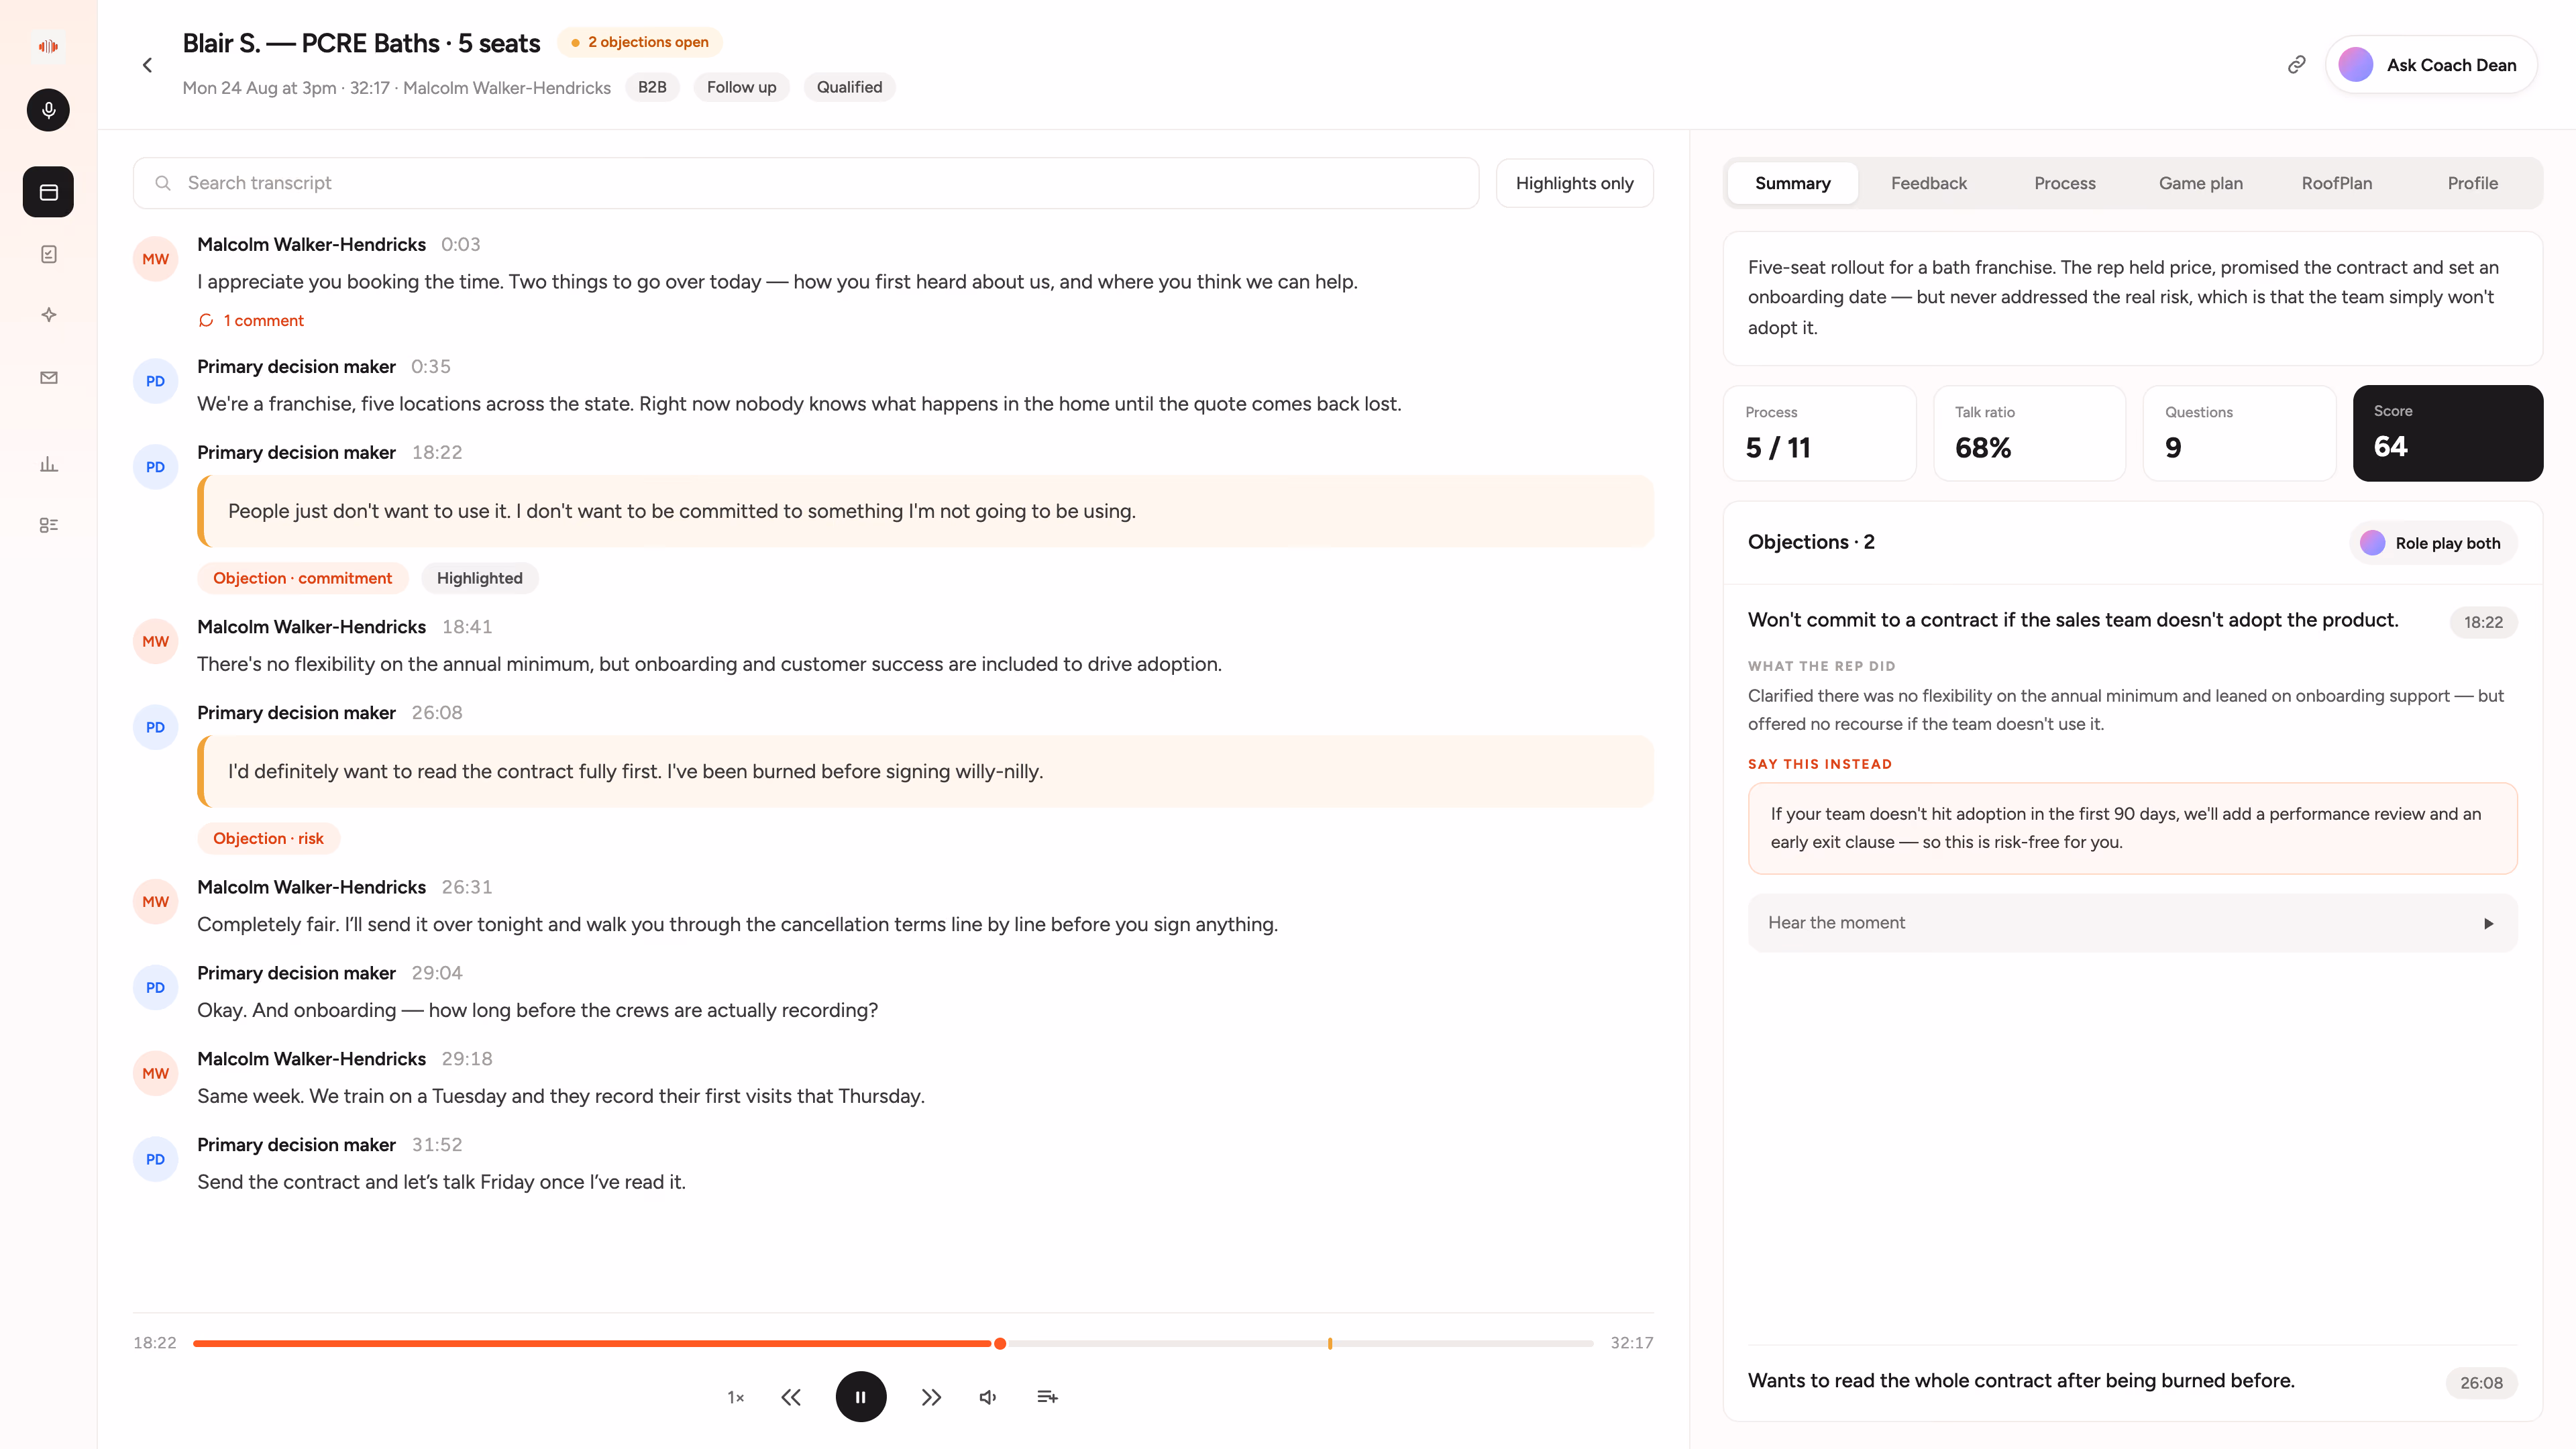Jump to 18:22 objection timestamp chip

pyautogui.click(x=2483, y=622)
